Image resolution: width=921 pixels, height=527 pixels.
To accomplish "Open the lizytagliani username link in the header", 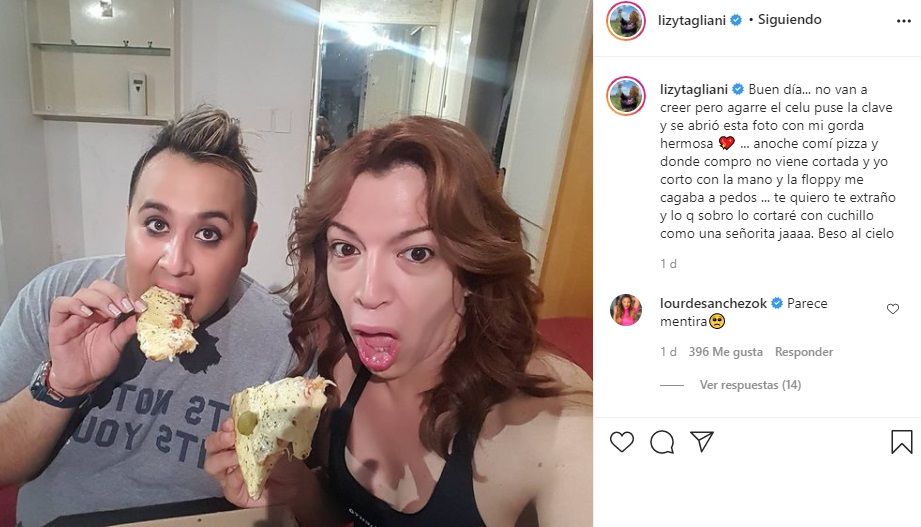I will pyautogui.click(x=692, y=20).
